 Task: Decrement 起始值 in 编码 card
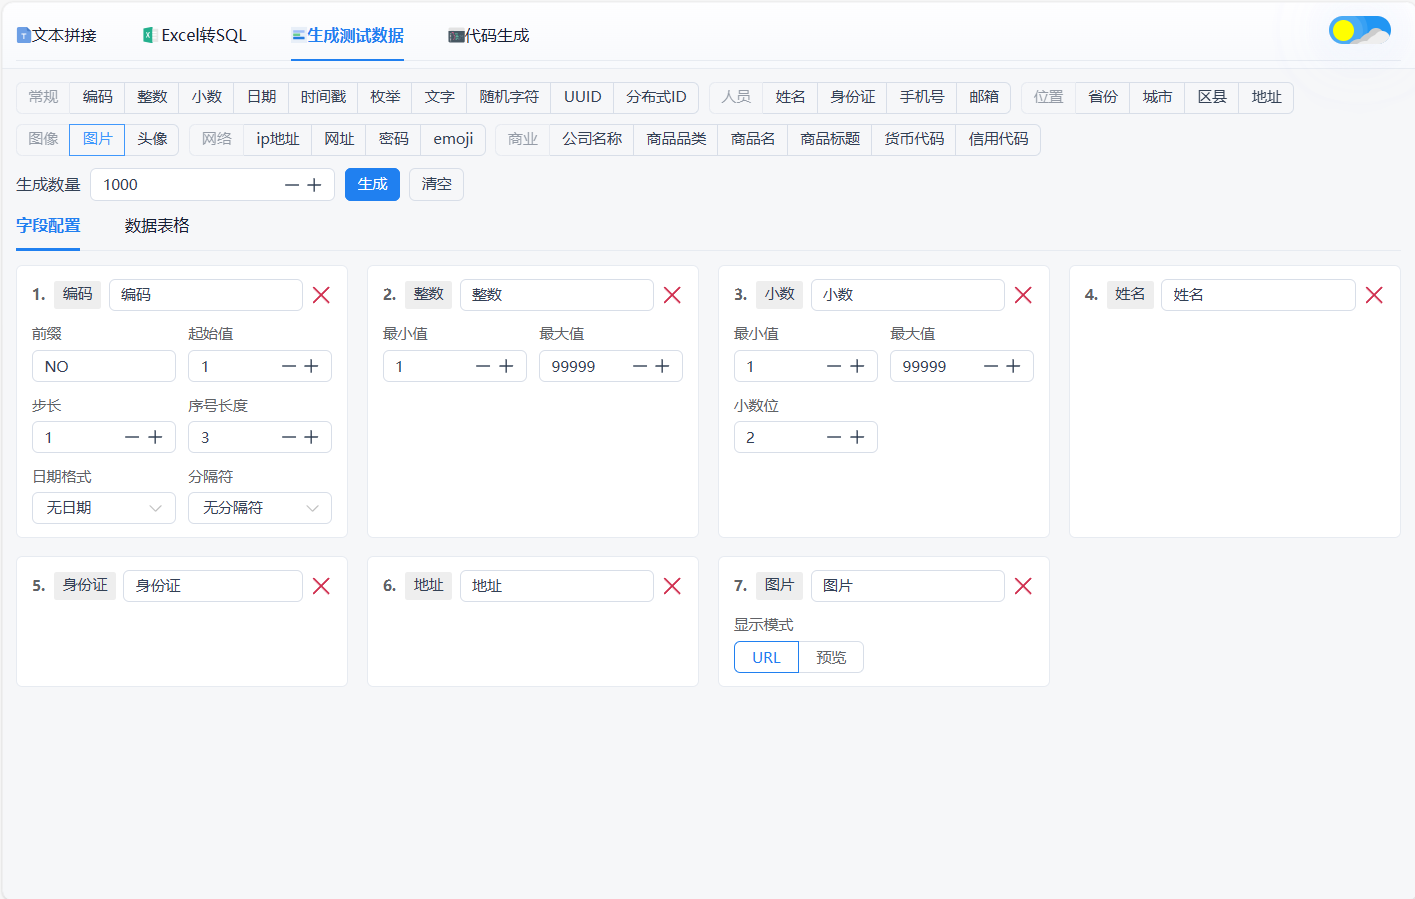[x=289, y=366]
